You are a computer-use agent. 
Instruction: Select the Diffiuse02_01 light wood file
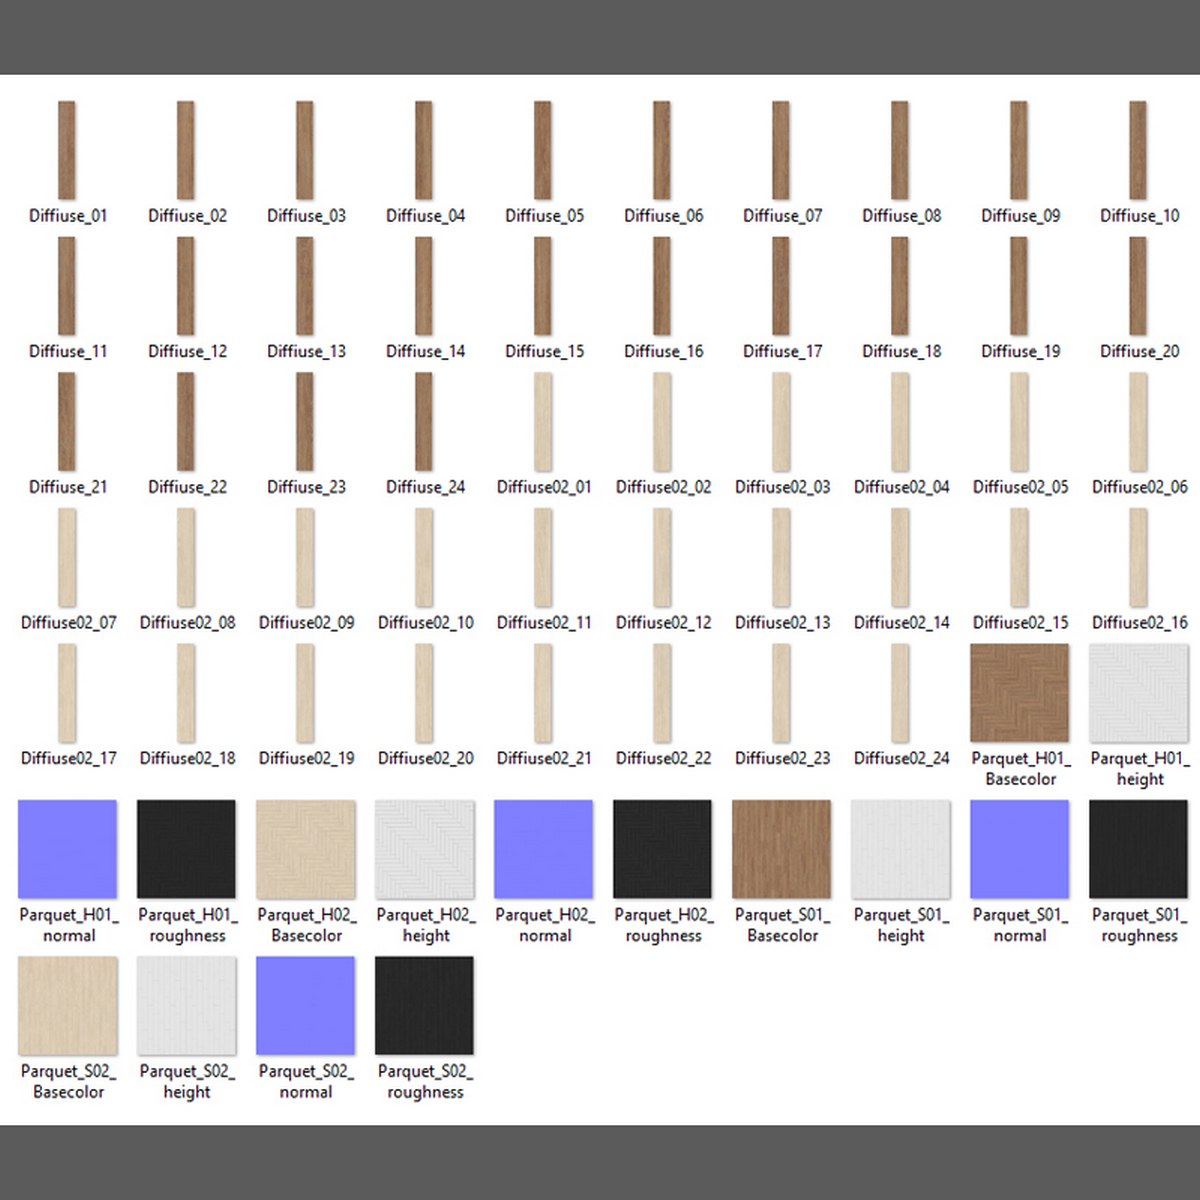click(x=543, y=422)
